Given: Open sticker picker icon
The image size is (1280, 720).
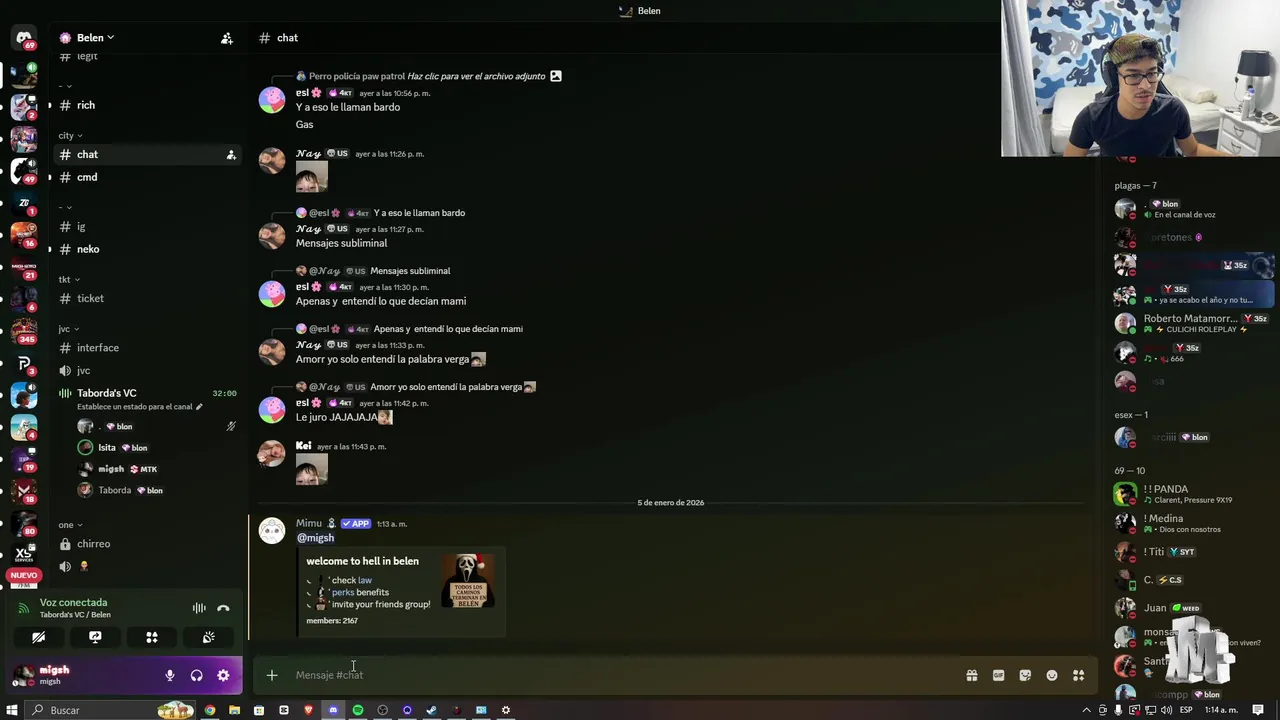Looking at the screenshot, I should point(1025,676).
